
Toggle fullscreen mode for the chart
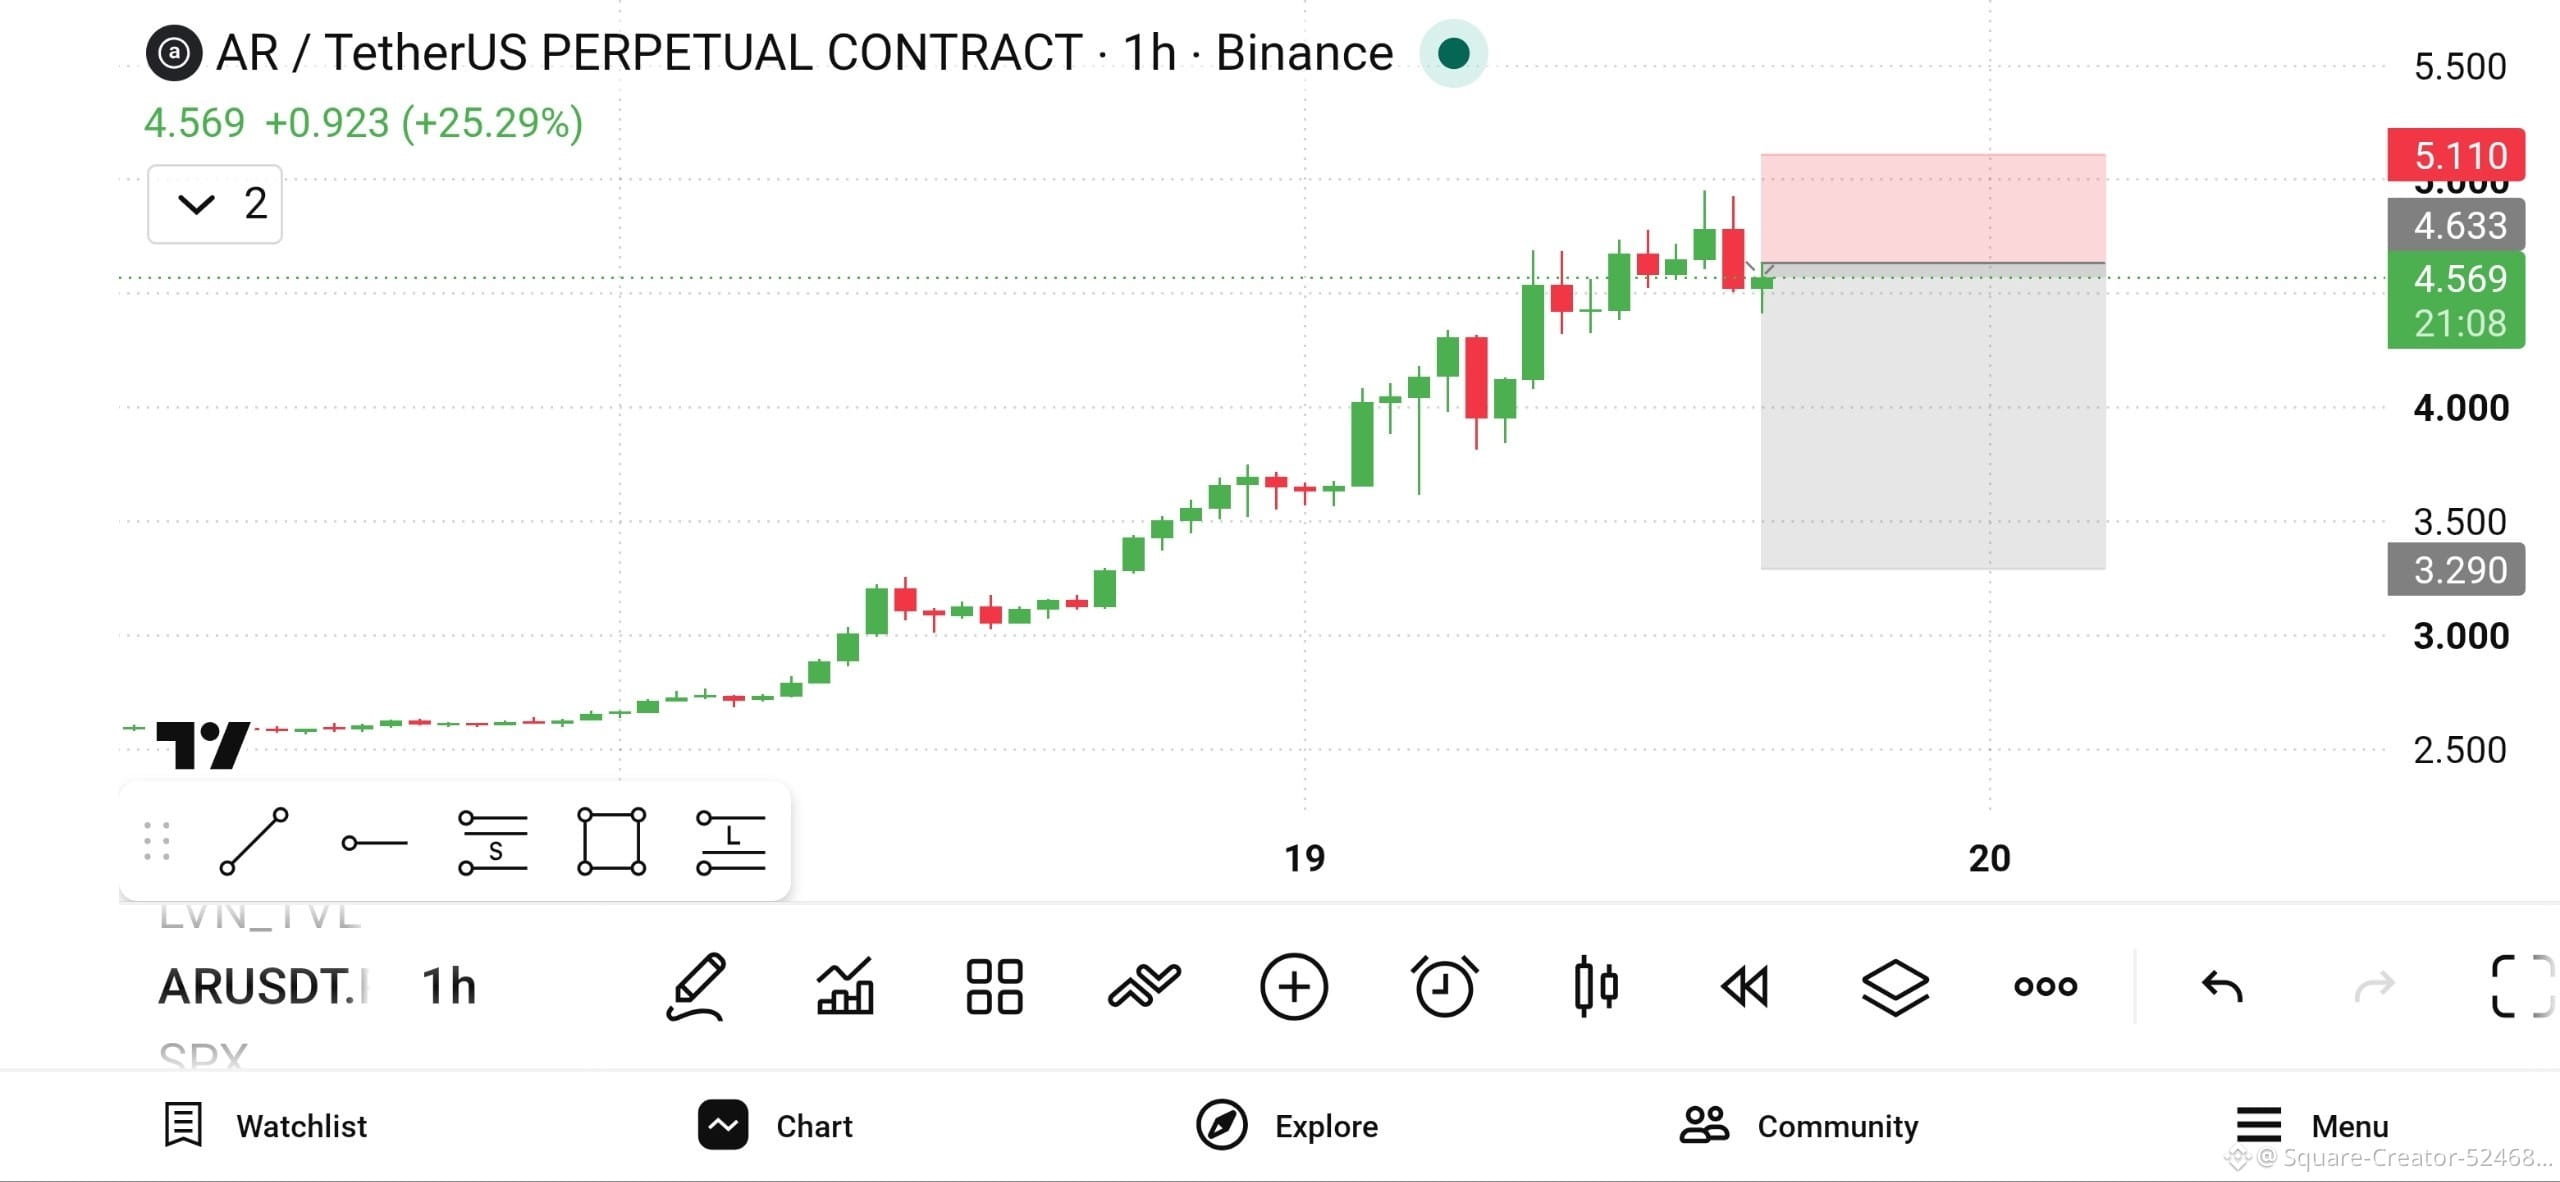tap(2522, 986)
